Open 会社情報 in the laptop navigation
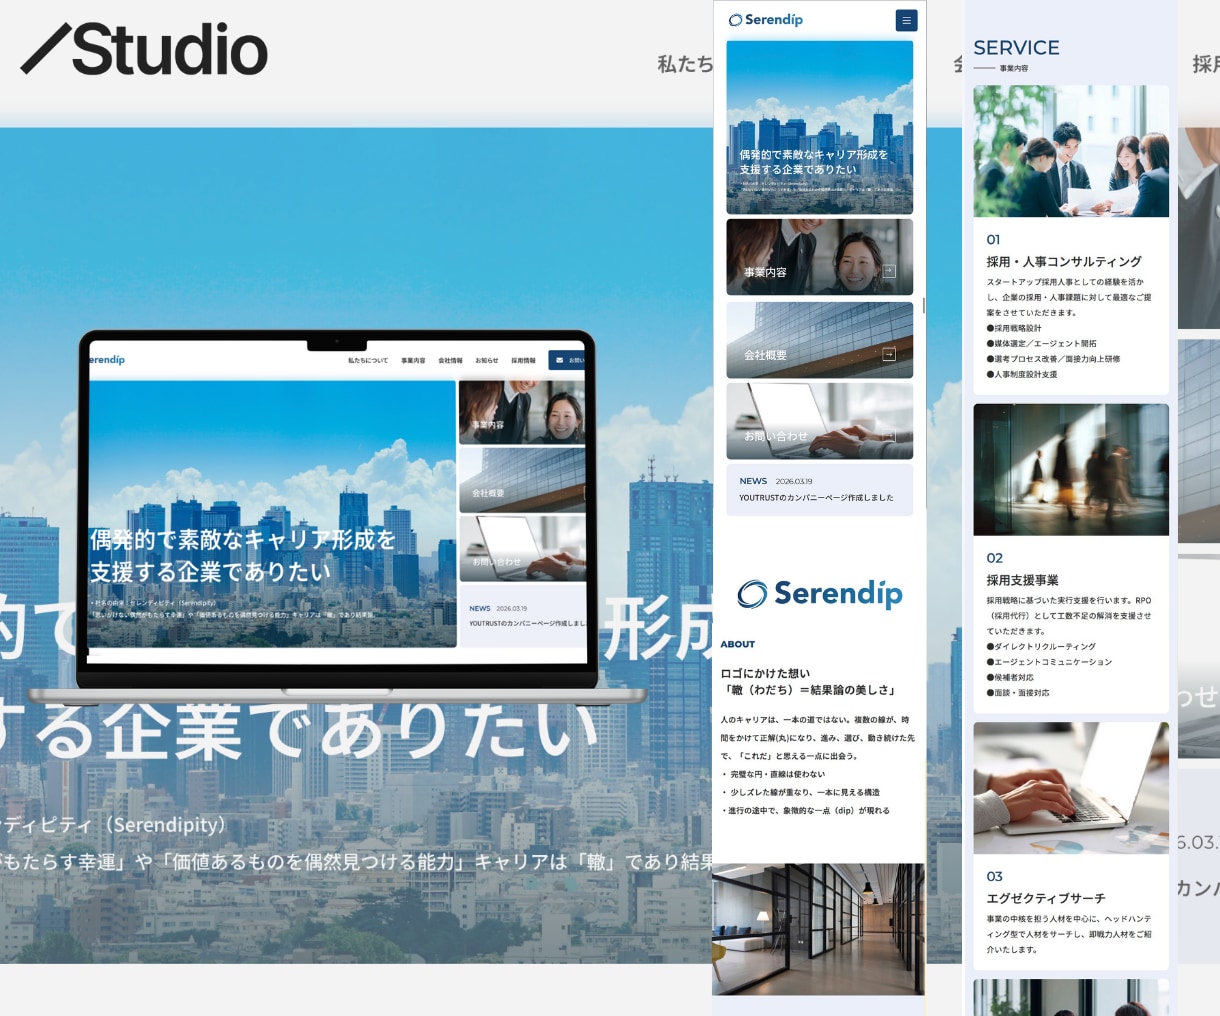This screenshot has width=1220, height=1016. pyautogui.click(x=450, y=360)
